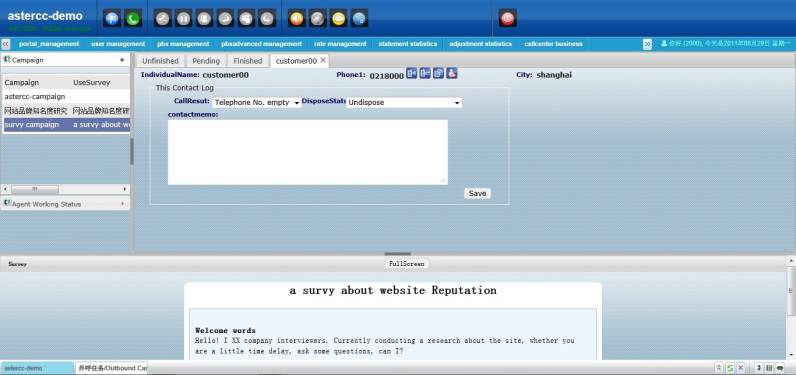Screen dimensions: 796x375
Task: Click the red X icon in bottom bar
Action: point(741,368)
